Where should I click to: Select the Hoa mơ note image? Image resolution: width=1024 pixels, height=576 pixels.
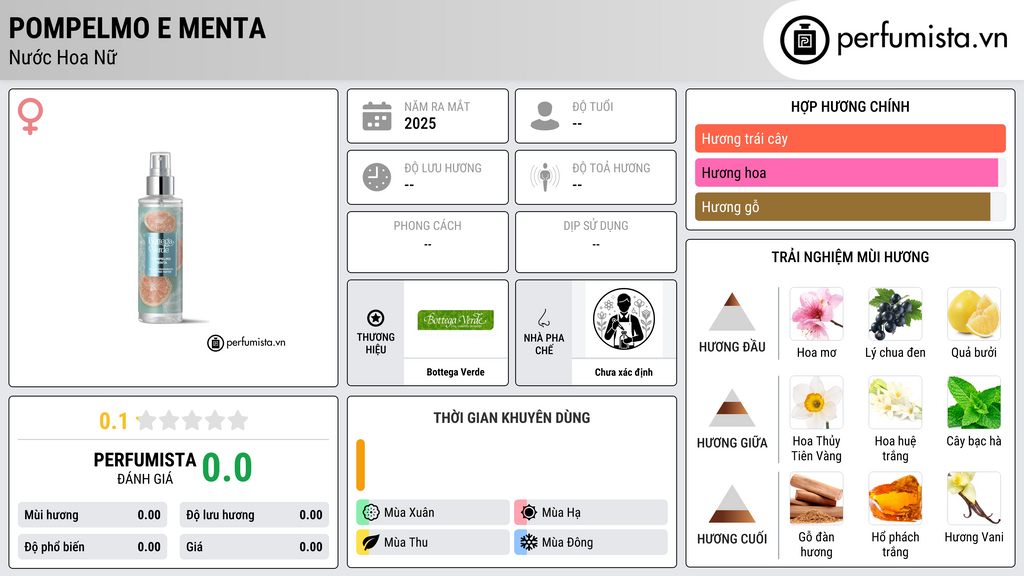pos(816,314)
